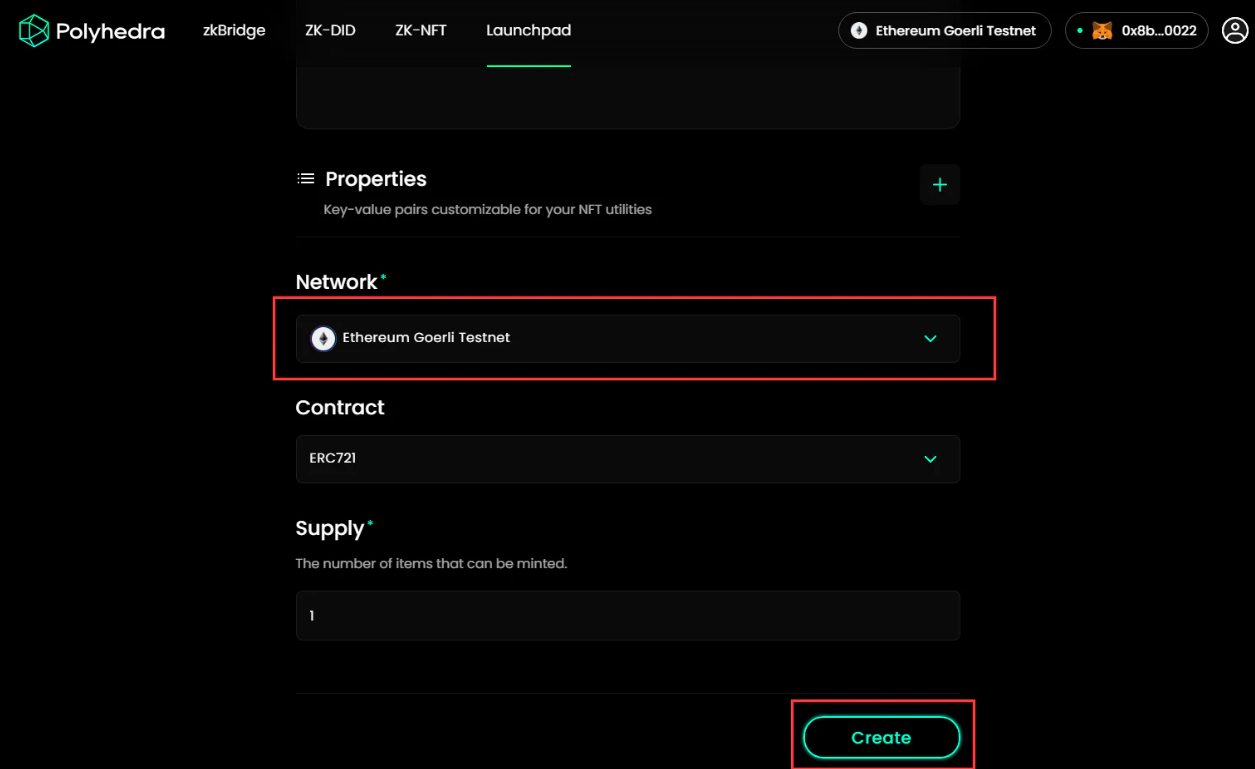Open the zkBridge tab

(x=234, y=31)
